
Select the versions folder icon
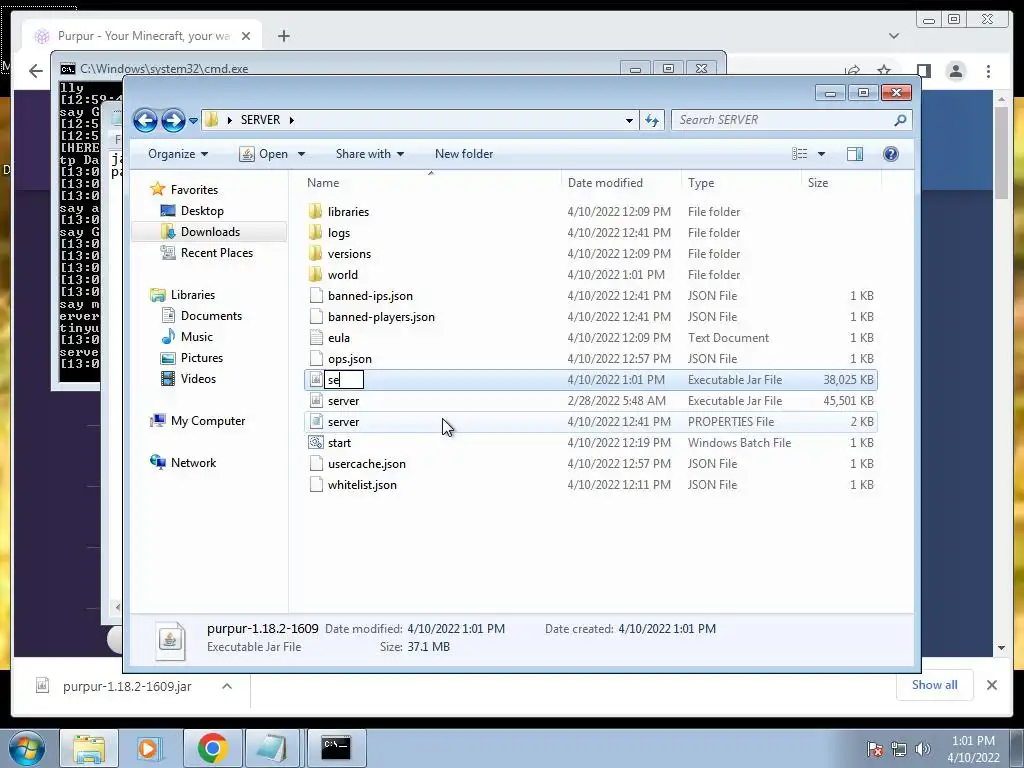pos(315,253)
